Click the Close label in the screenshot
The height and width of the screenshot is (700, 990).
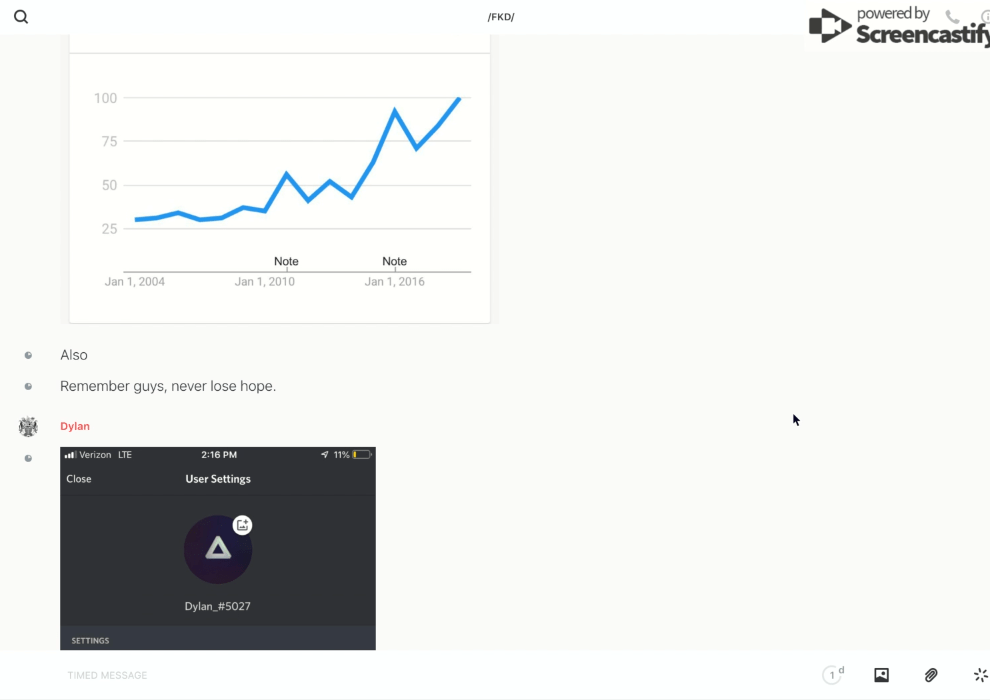pyautogui.click(x=79, y=479)
